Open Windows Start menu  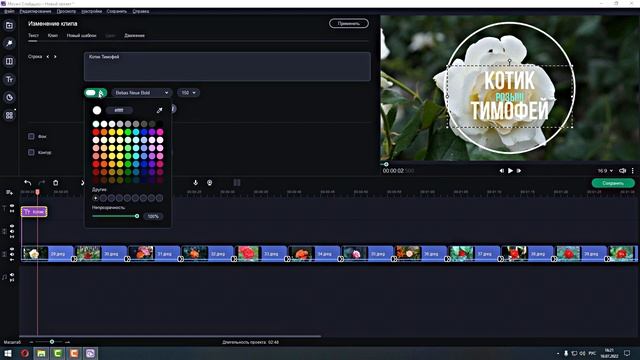coord(8,353)
